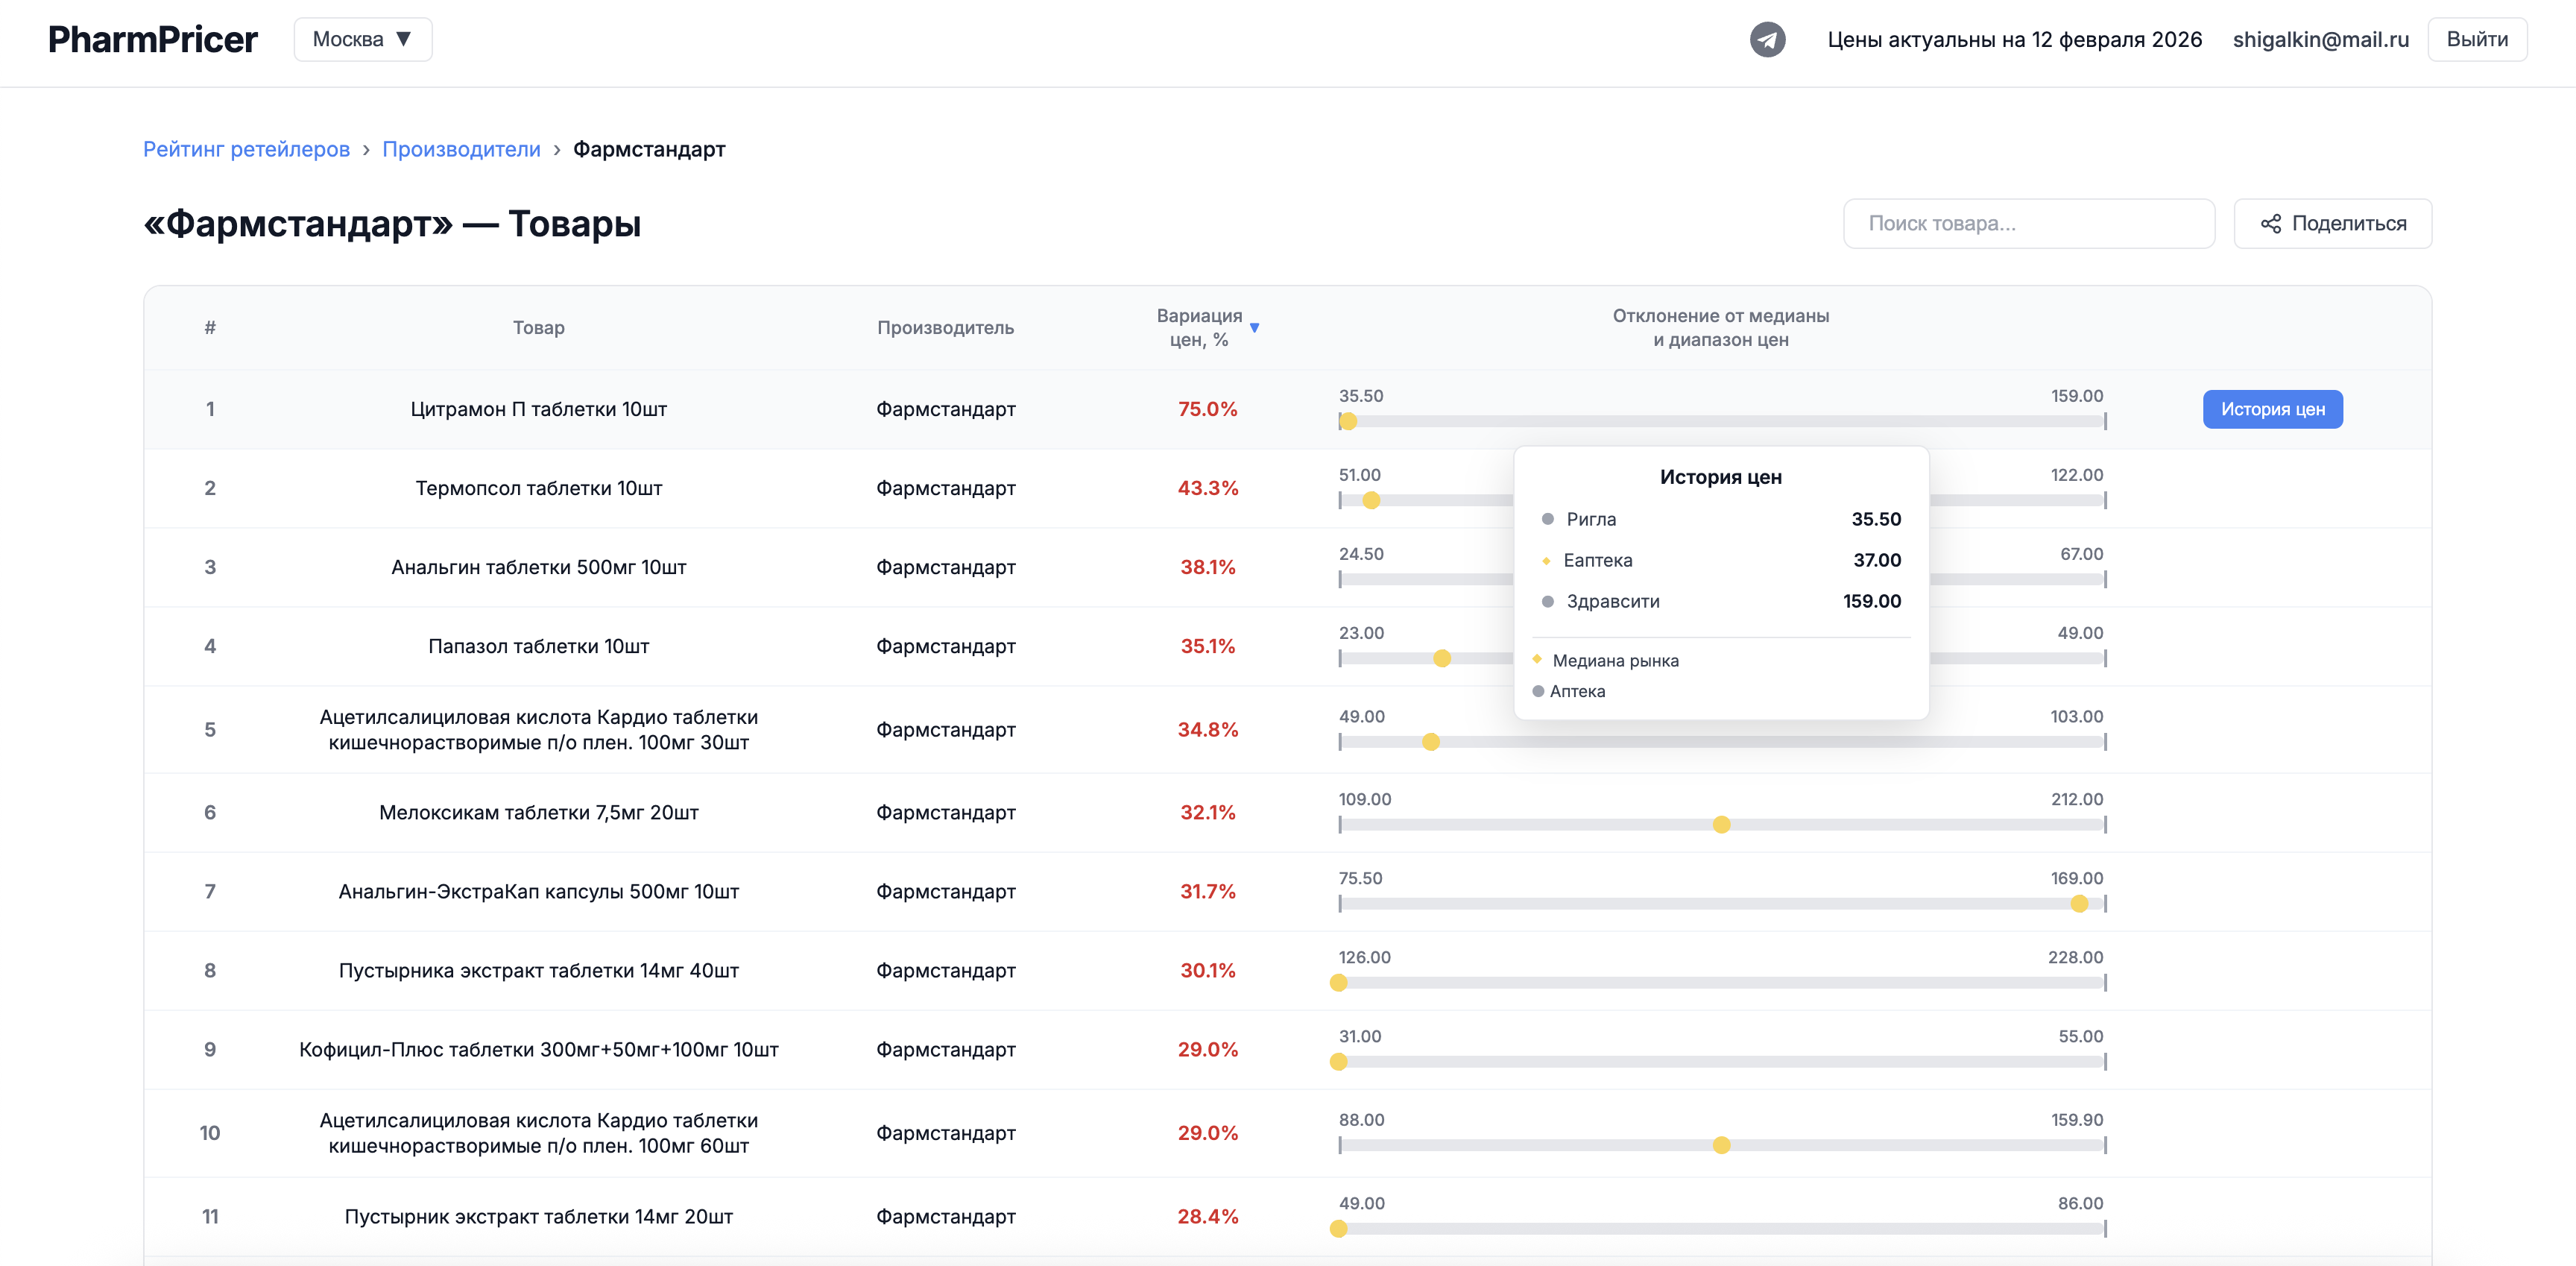Click the Выйти logout button

(x=2476, y=39)
